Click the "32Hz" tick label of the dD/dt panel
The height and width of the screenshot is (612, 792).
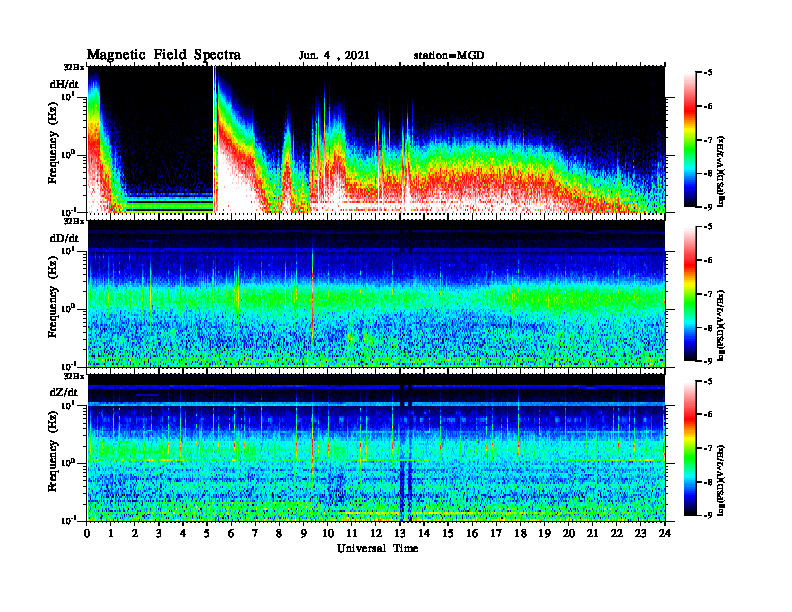[74, 221]
